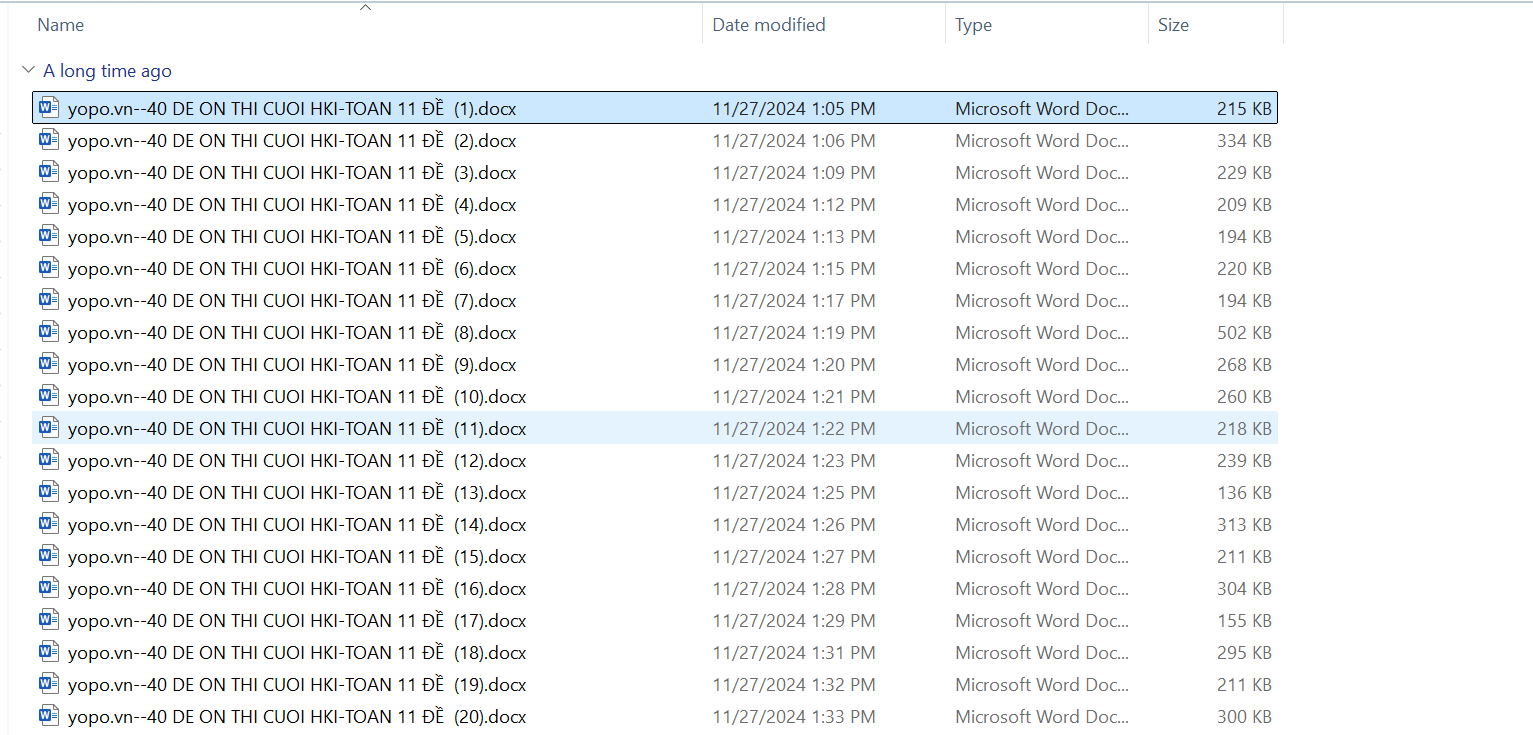Click the sort arrow above the Name column

365,8
